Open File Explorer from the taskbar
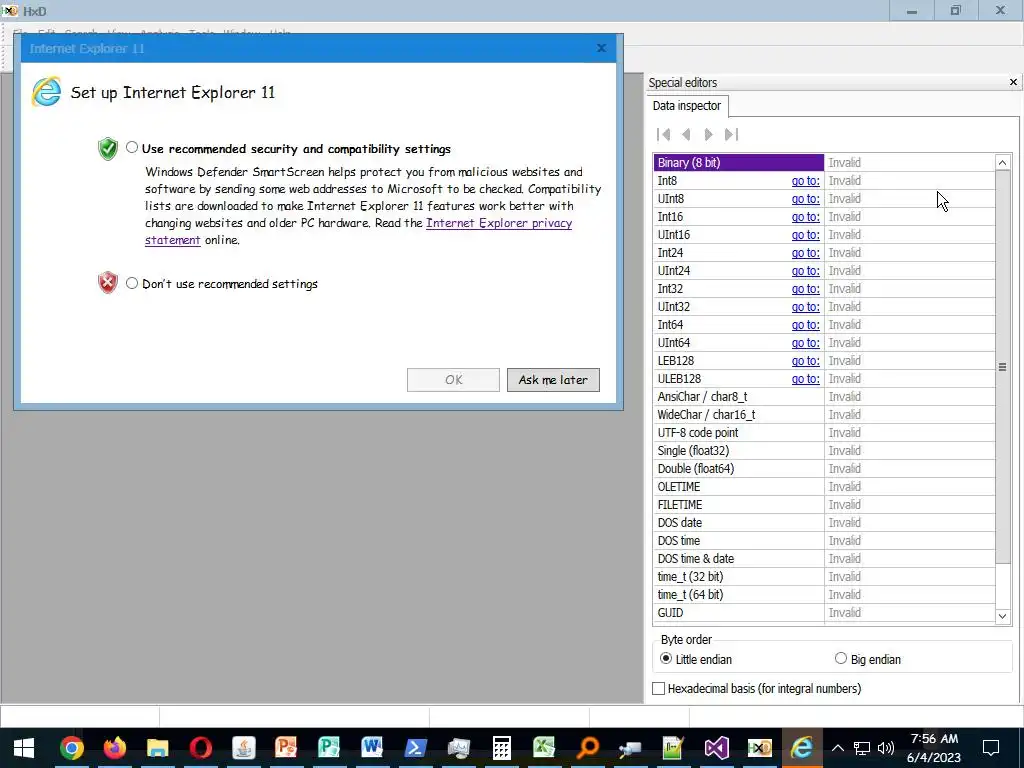The height and width of the screenshot is (768, 1024). point(157,748)
